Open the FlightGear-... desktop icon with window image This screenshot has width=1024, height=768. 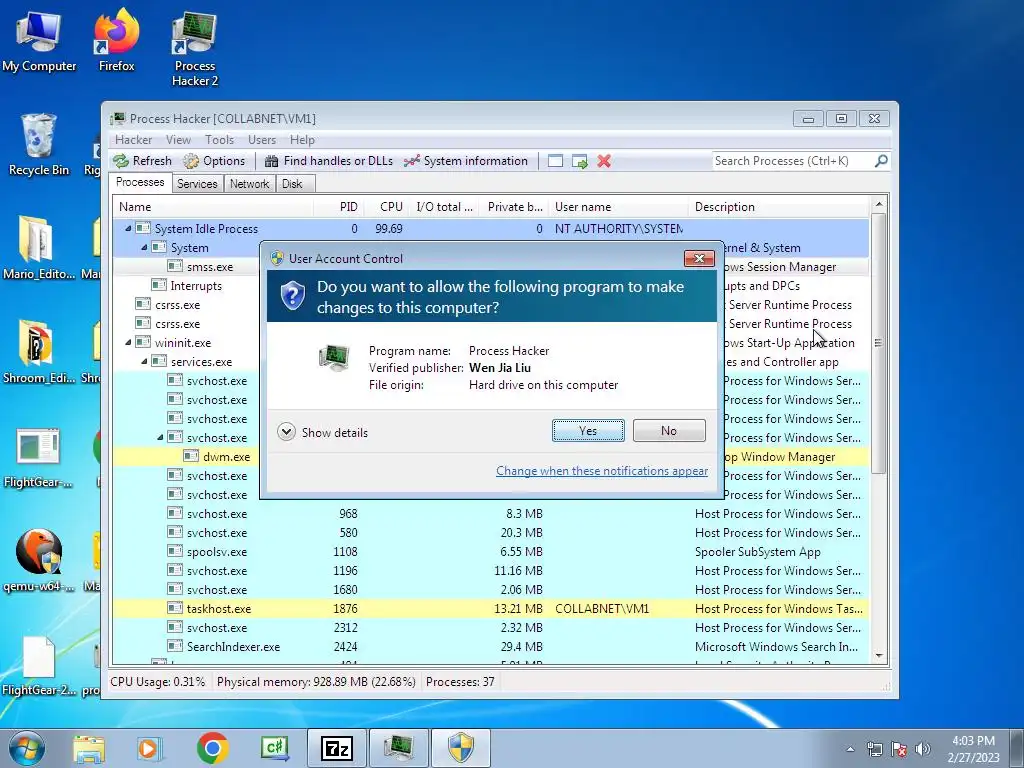pos(38,457)
